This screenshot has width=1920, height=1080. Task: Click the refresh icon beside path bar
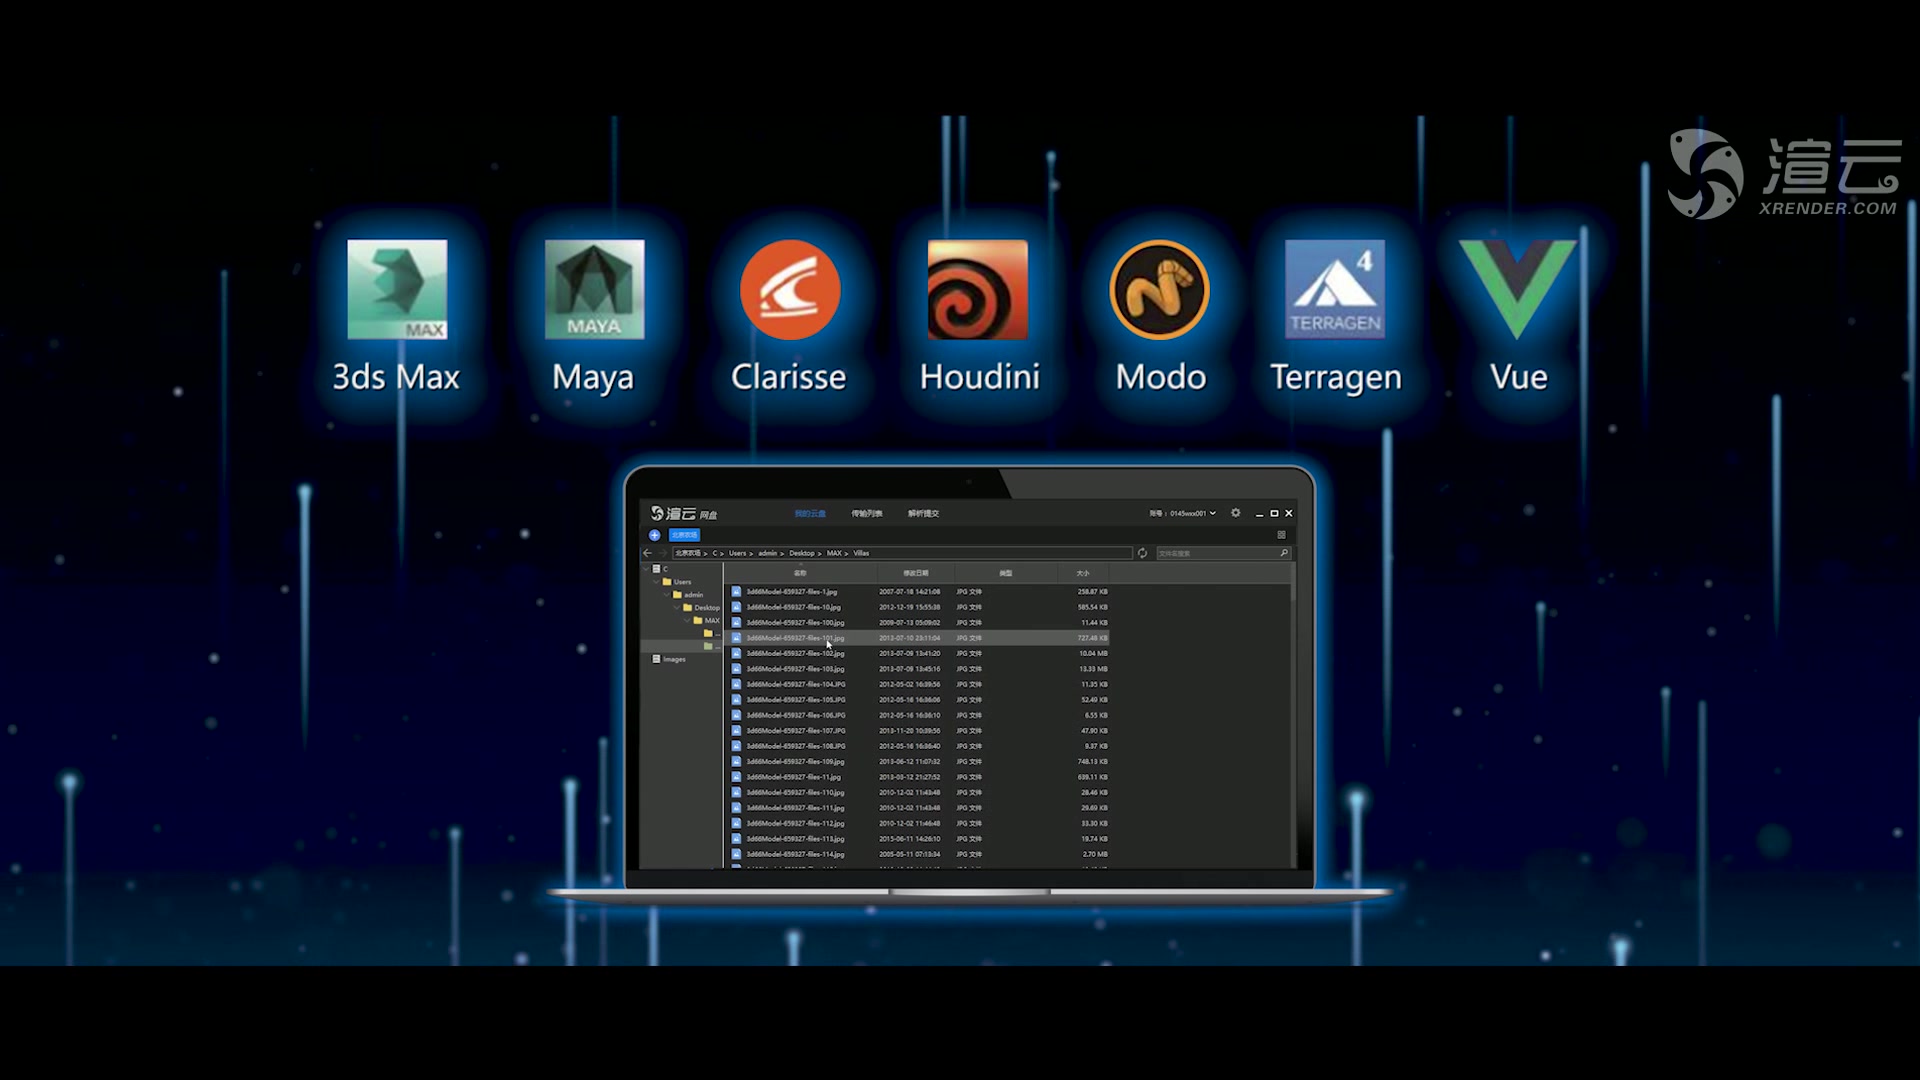click(x=1142, y=553)
